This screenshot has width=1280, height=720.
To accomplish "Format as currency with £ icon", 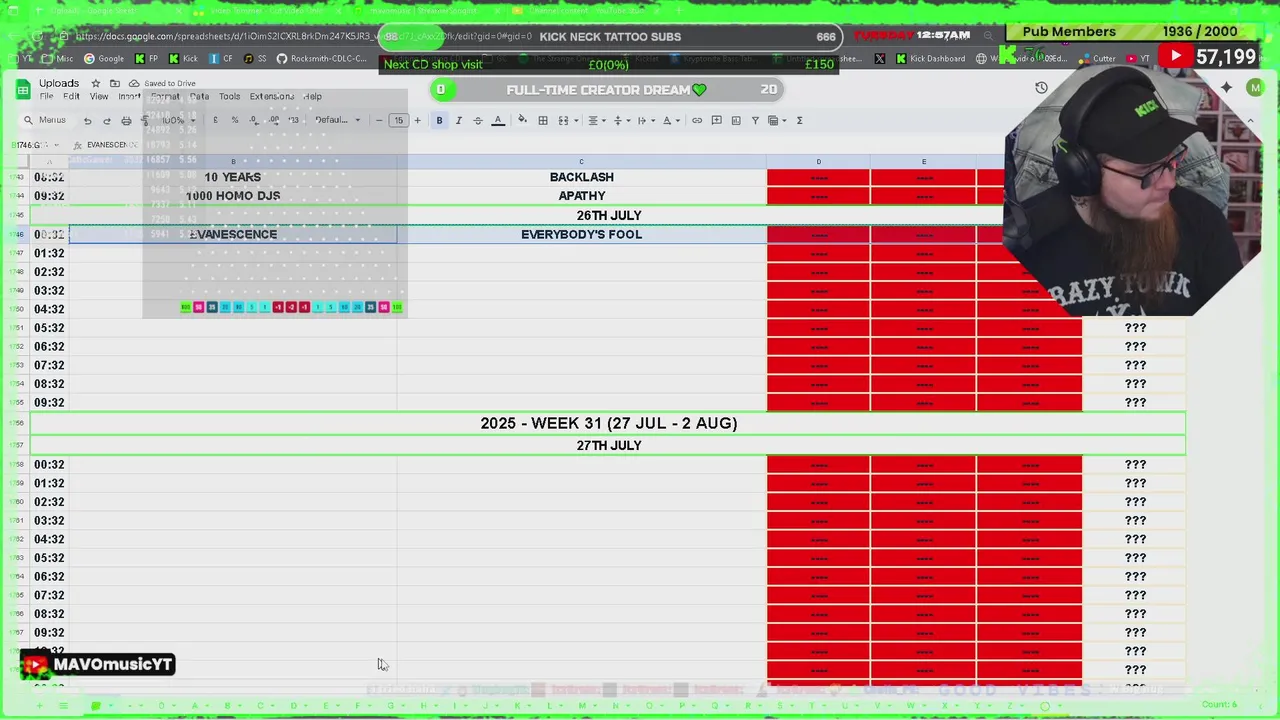I will click(x=215, y=120).
